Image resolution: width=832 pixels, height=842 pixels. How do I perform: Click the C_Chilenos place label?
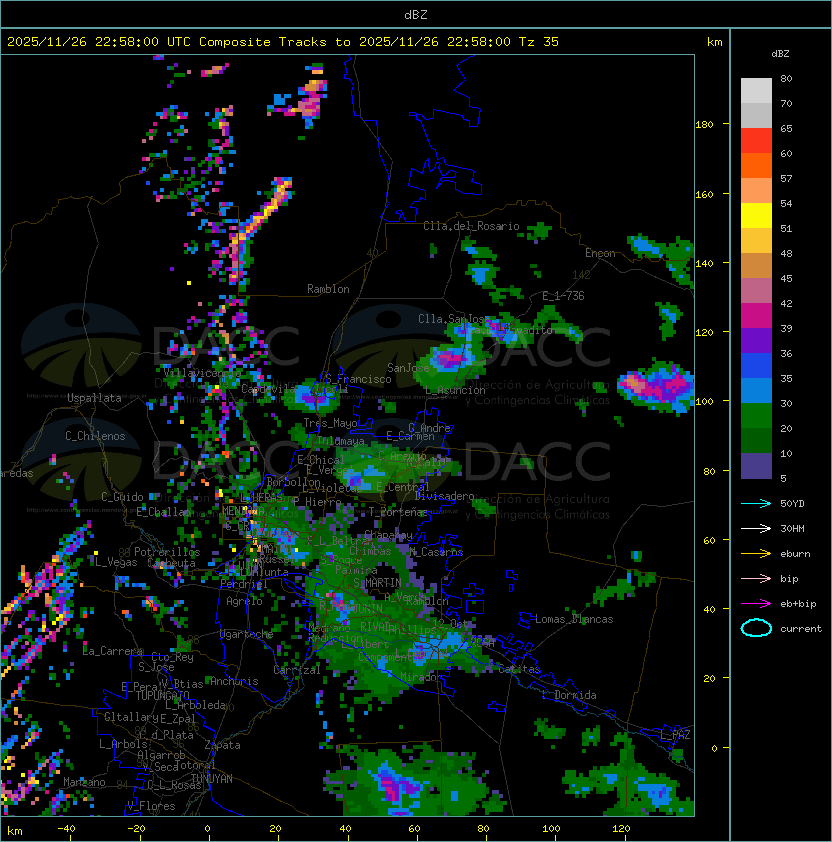(95, 436)
